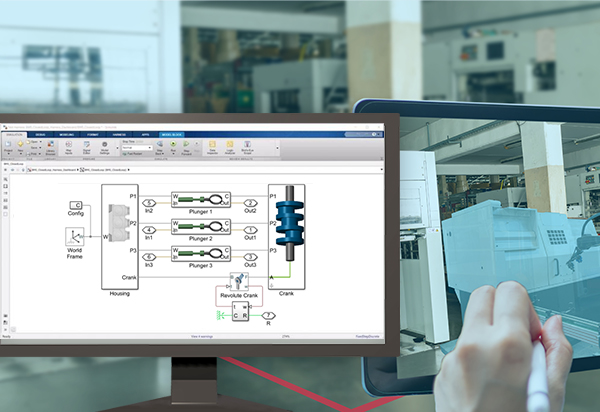This screenshot has width=600, height=412.
Task: Switch to the Debug tab
Action: pyautogui.click(x=42, y=133)
